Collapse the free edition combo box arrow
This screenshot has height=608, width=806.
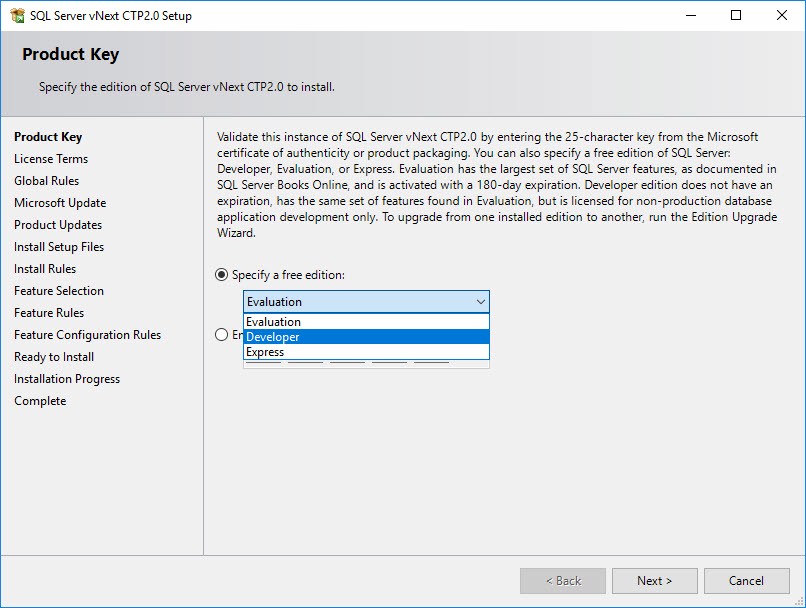[481, 302]
